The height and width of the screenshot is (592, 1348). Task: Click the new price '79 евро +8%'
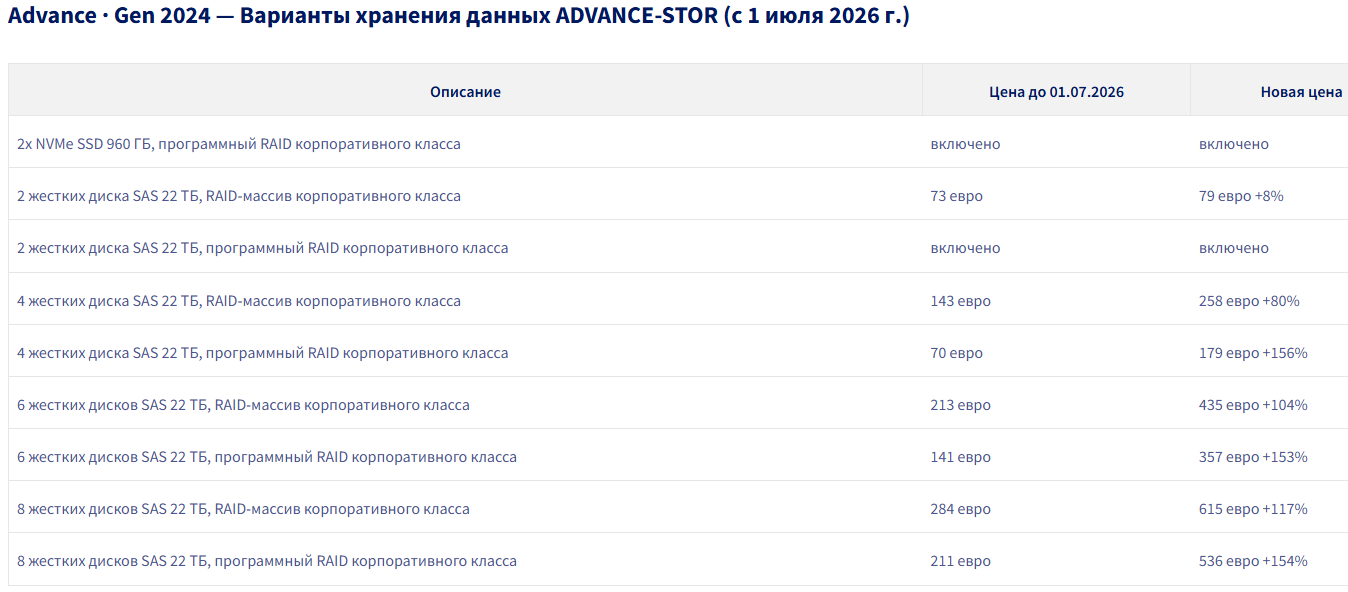click(x=1241, y=196)
